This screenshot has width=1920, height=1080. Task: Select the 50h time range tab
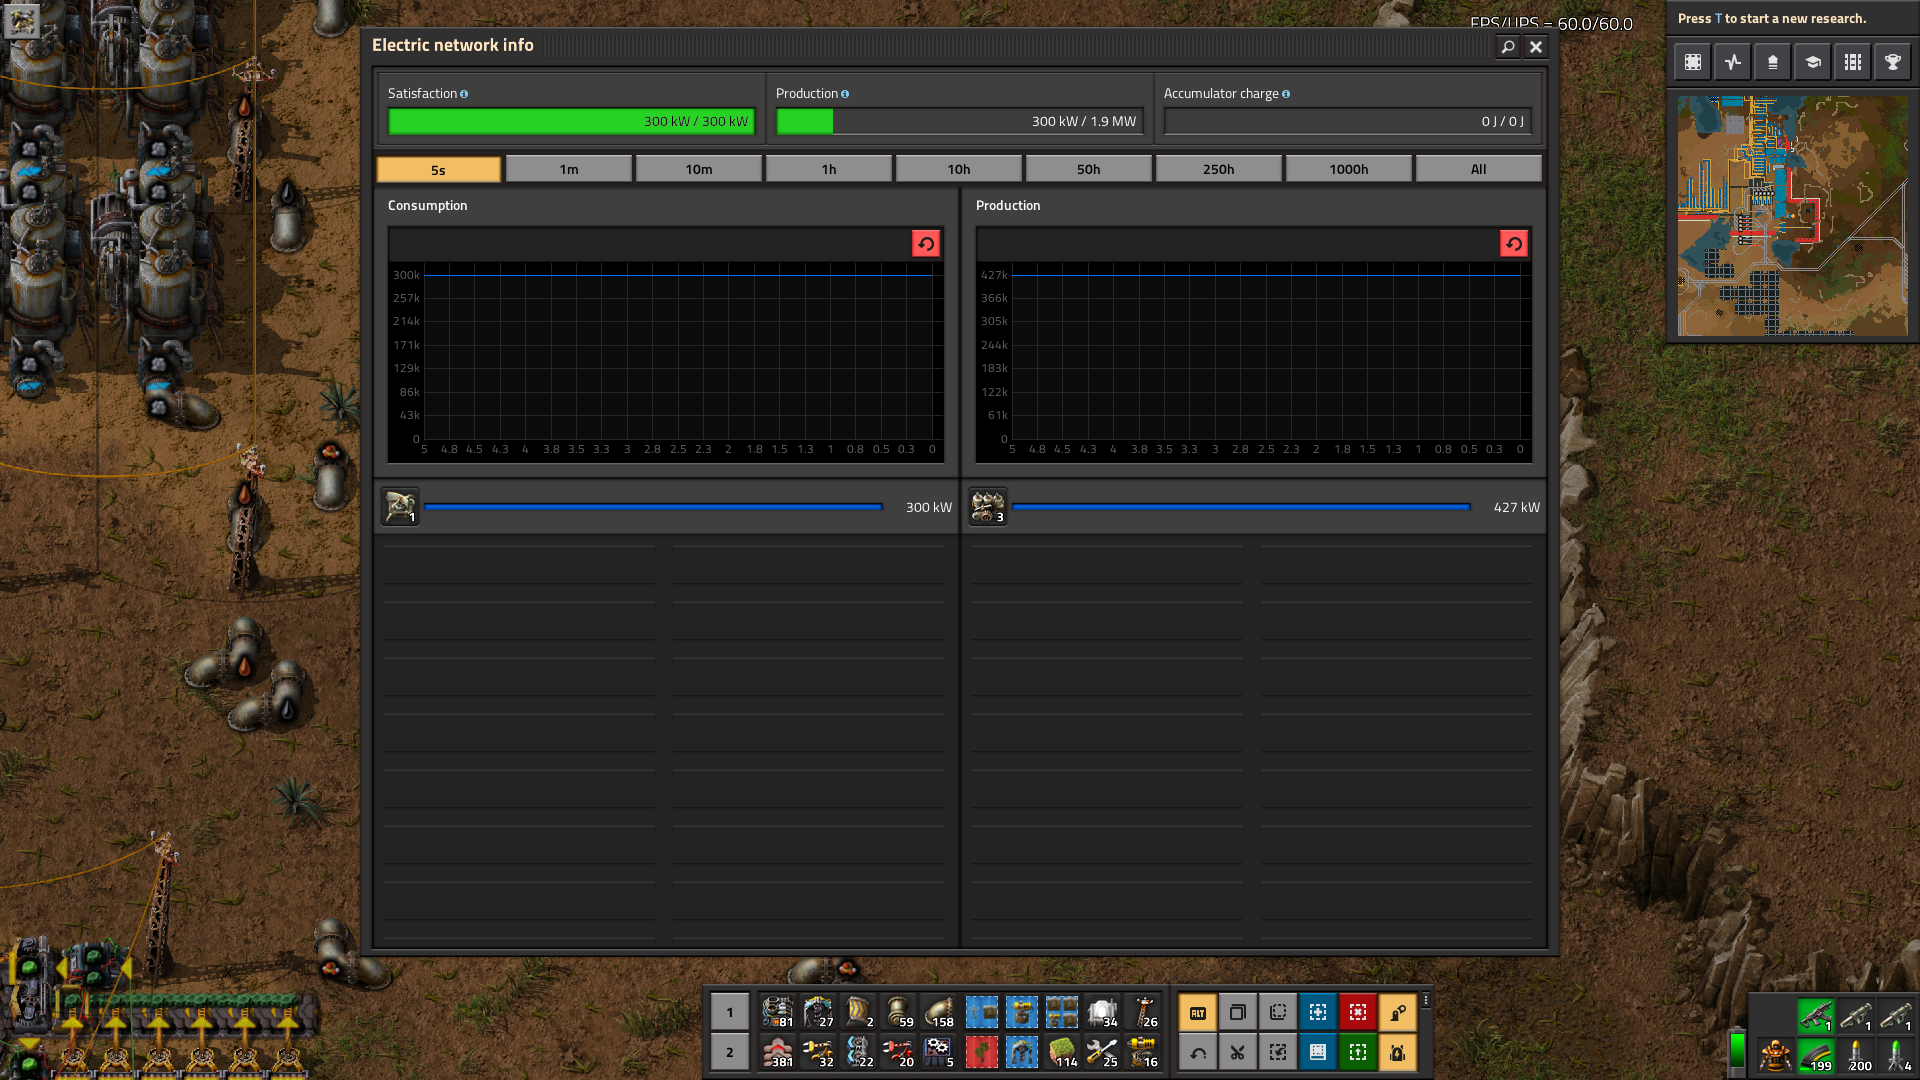click(x=1089, y=169)
